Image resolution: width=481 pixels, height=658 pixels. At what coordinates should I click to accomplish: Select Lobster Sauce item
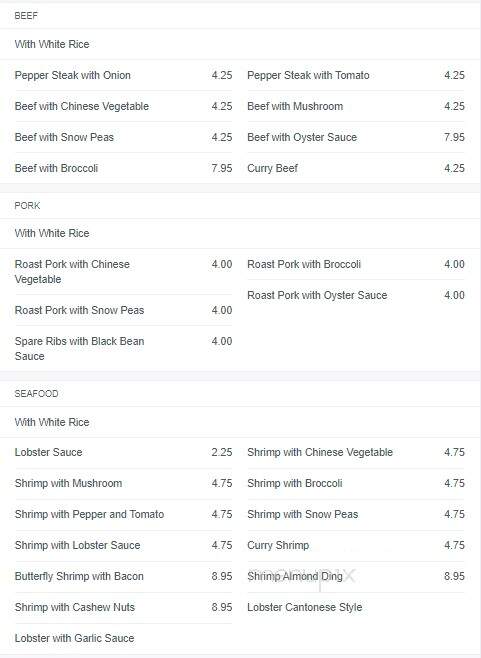48,452
